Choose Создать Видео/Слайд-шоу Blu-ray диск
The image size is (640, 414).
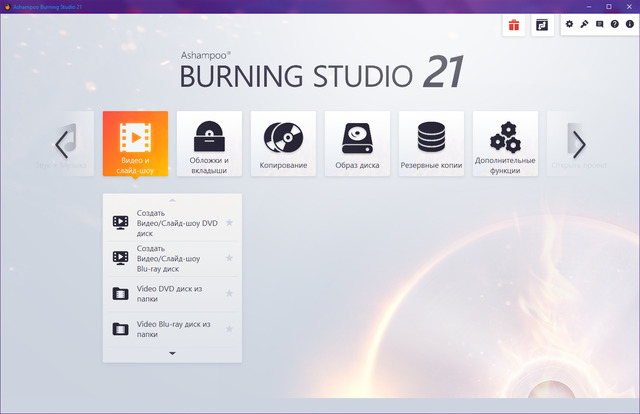[x=172, y=258]
